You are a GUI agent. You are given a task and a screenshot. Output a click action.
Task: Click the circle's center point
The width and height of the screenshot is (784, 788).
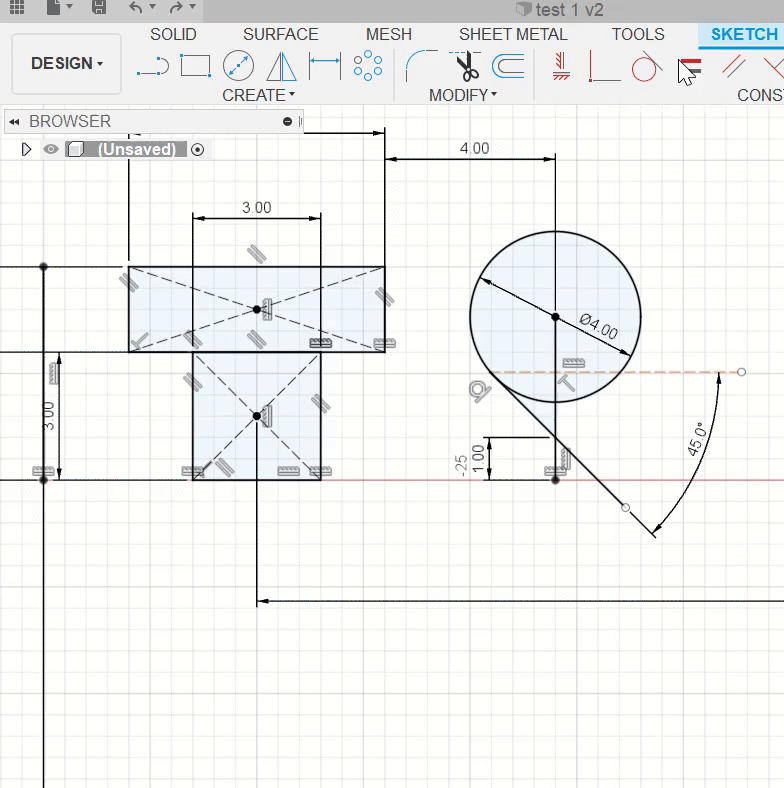555,317
